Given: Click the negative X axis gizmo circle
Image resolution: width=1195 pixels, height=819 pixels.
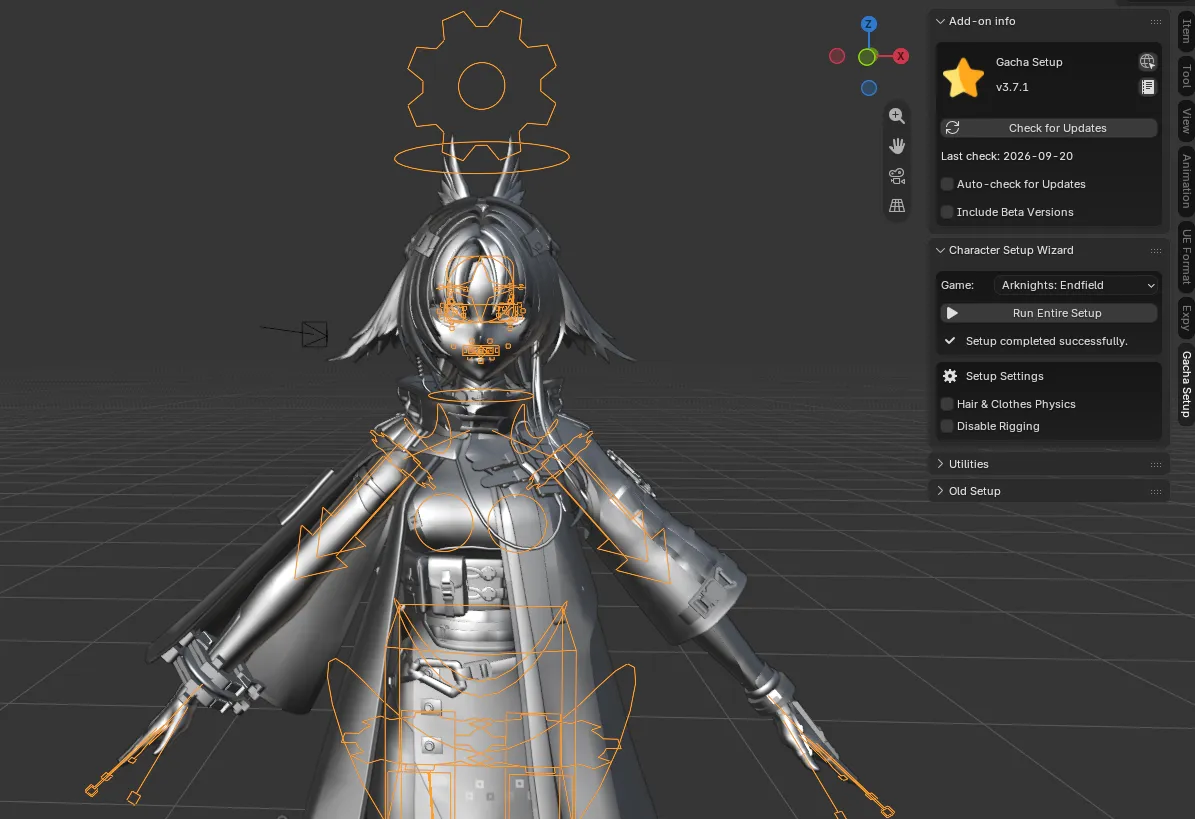Looking at the screenshot, I should coord(837,56).
